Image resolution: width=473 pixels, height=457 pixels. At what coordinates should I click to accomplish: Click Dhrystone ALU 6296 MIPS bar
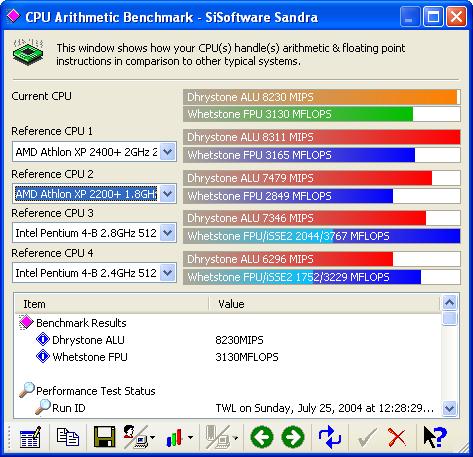point(322,259)
